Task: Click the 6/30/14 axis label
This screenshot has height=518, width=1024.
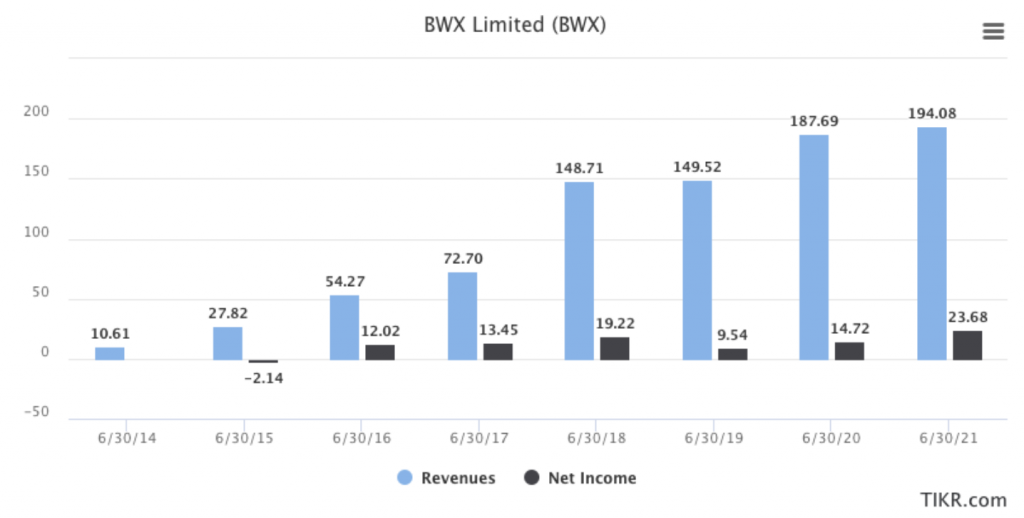Action: pyautogui.click(x=127, y=438)
